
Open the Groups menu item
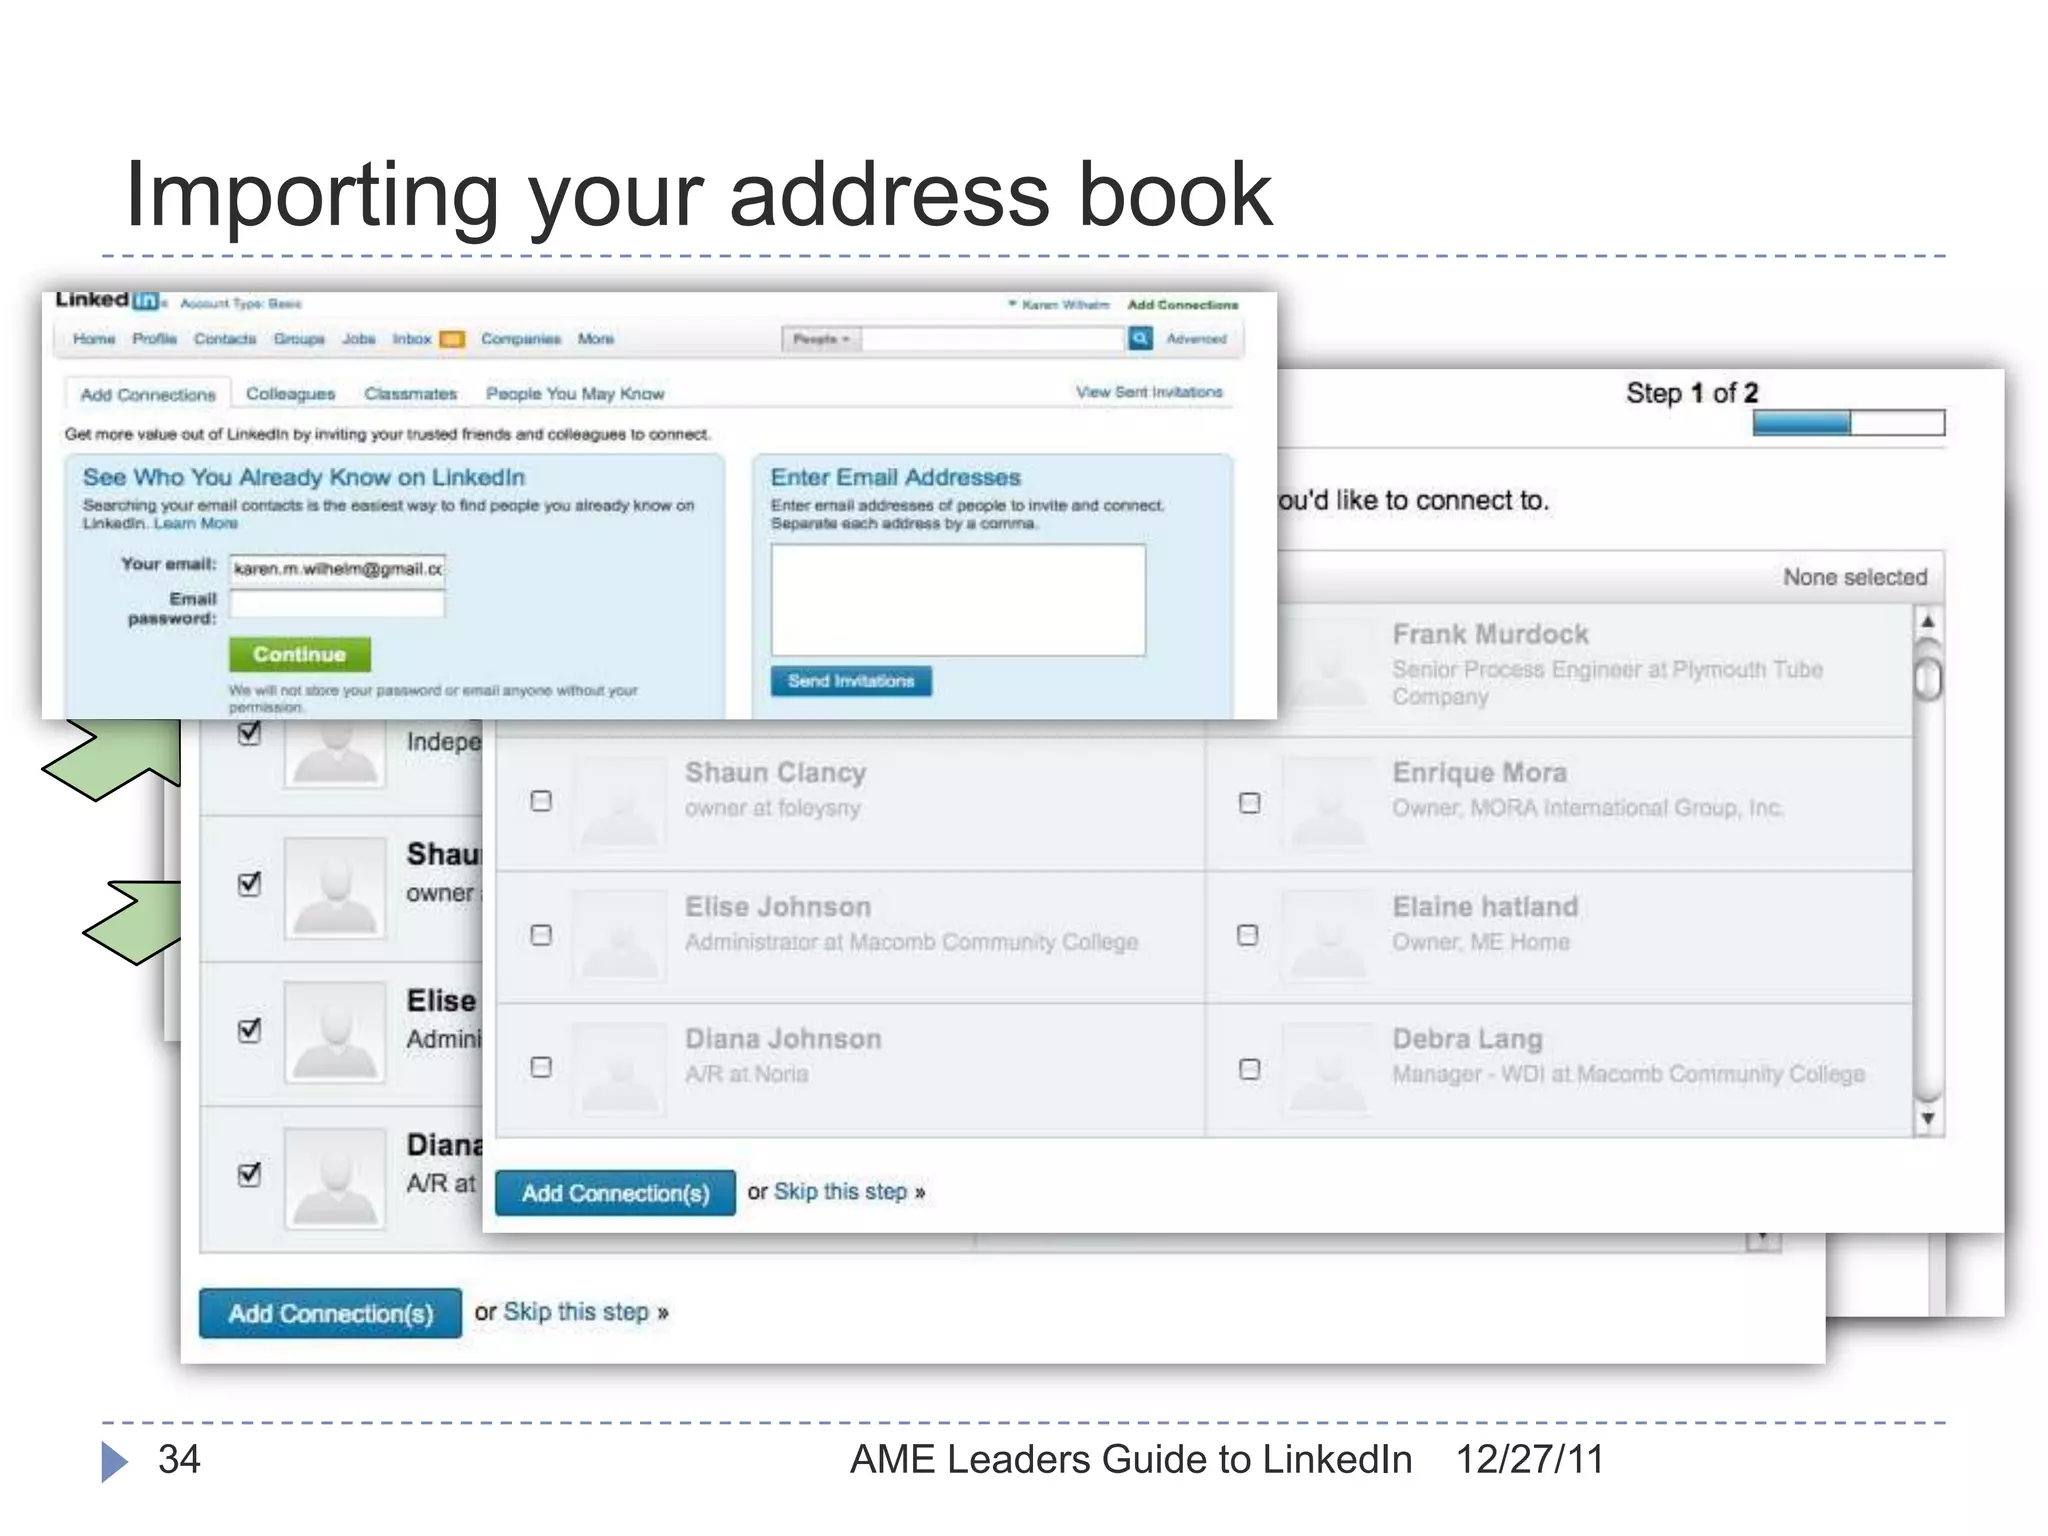coord(299,339)
